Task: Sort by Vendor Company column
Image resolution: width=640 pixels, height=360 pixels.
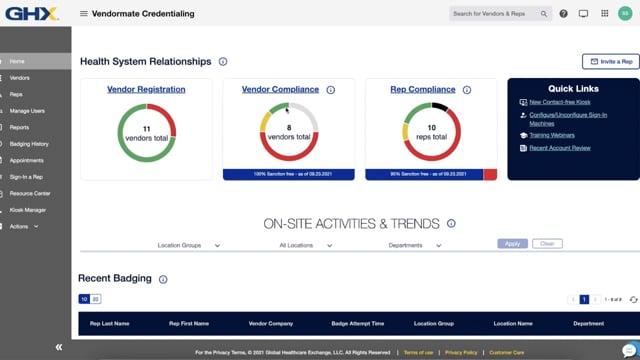Action: tap(271, 324)
